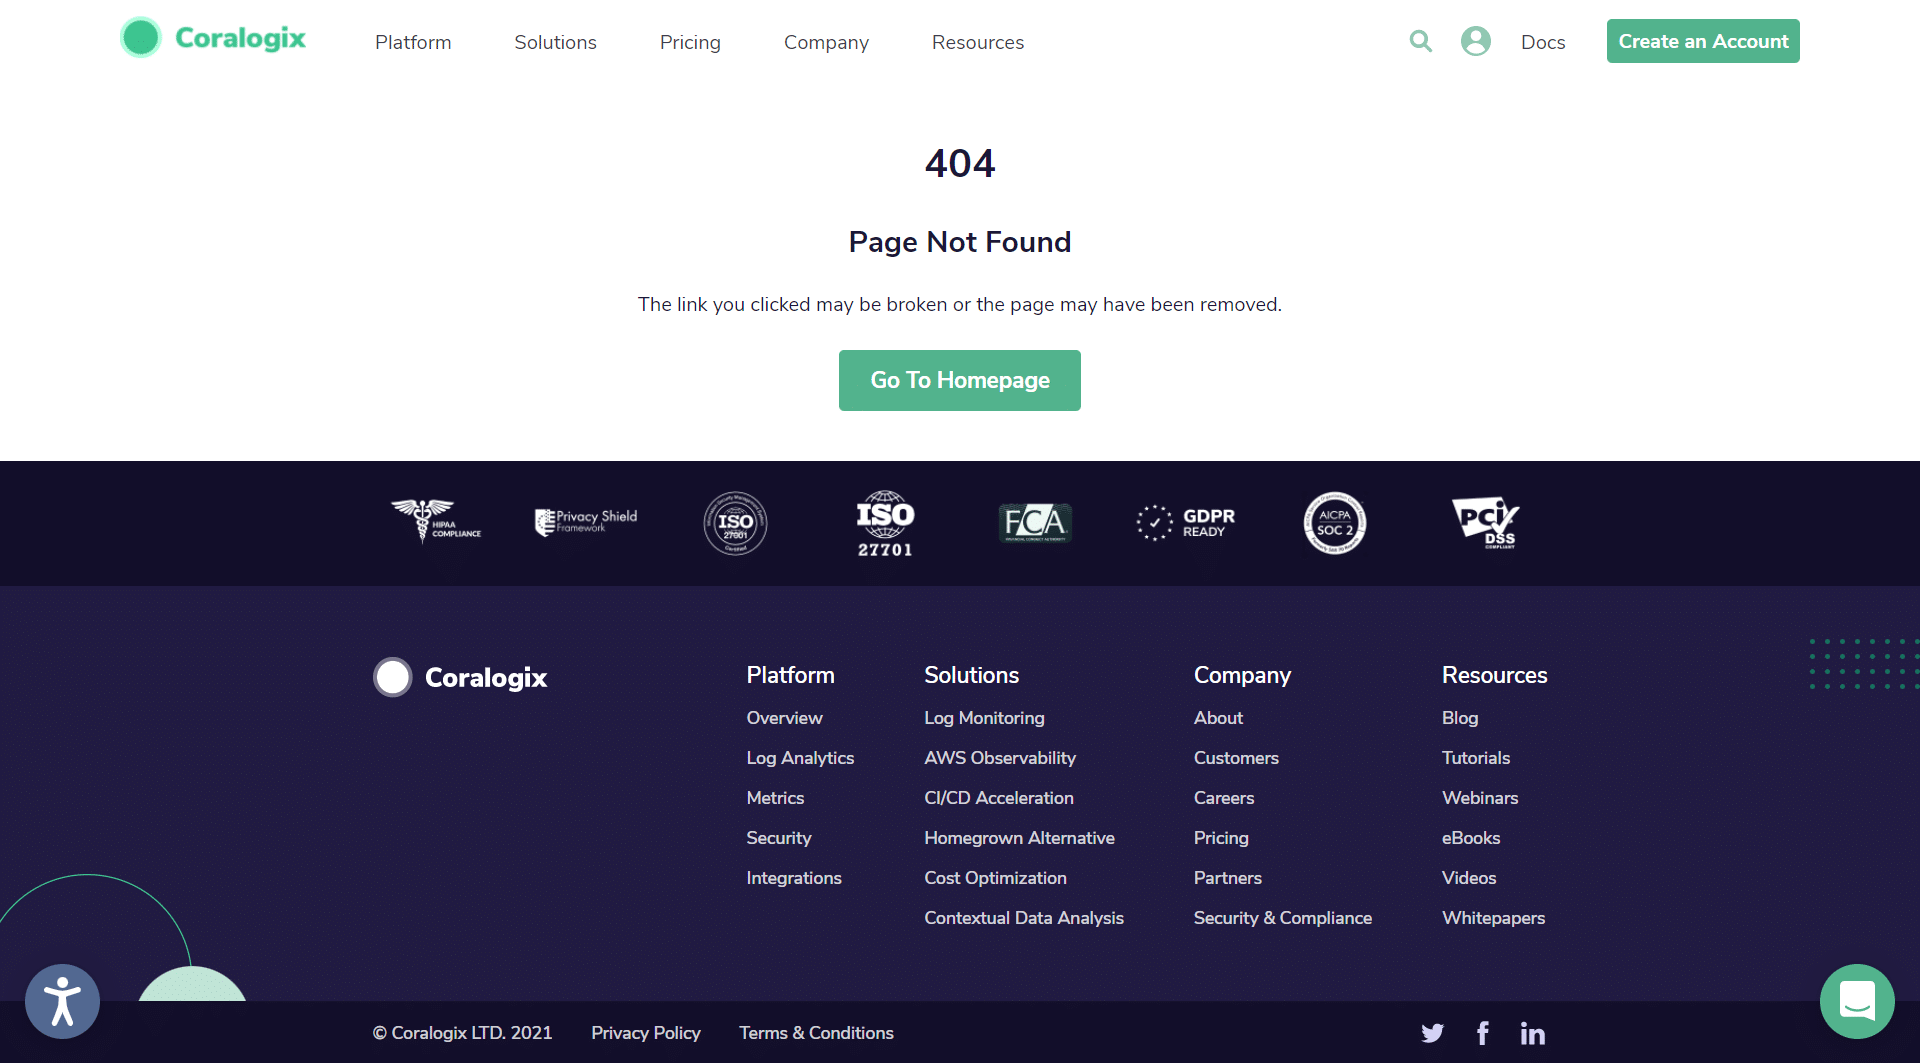
Task: Click the © Coralogix LTD. 2021 text
Action: (x=462, y=1033)
